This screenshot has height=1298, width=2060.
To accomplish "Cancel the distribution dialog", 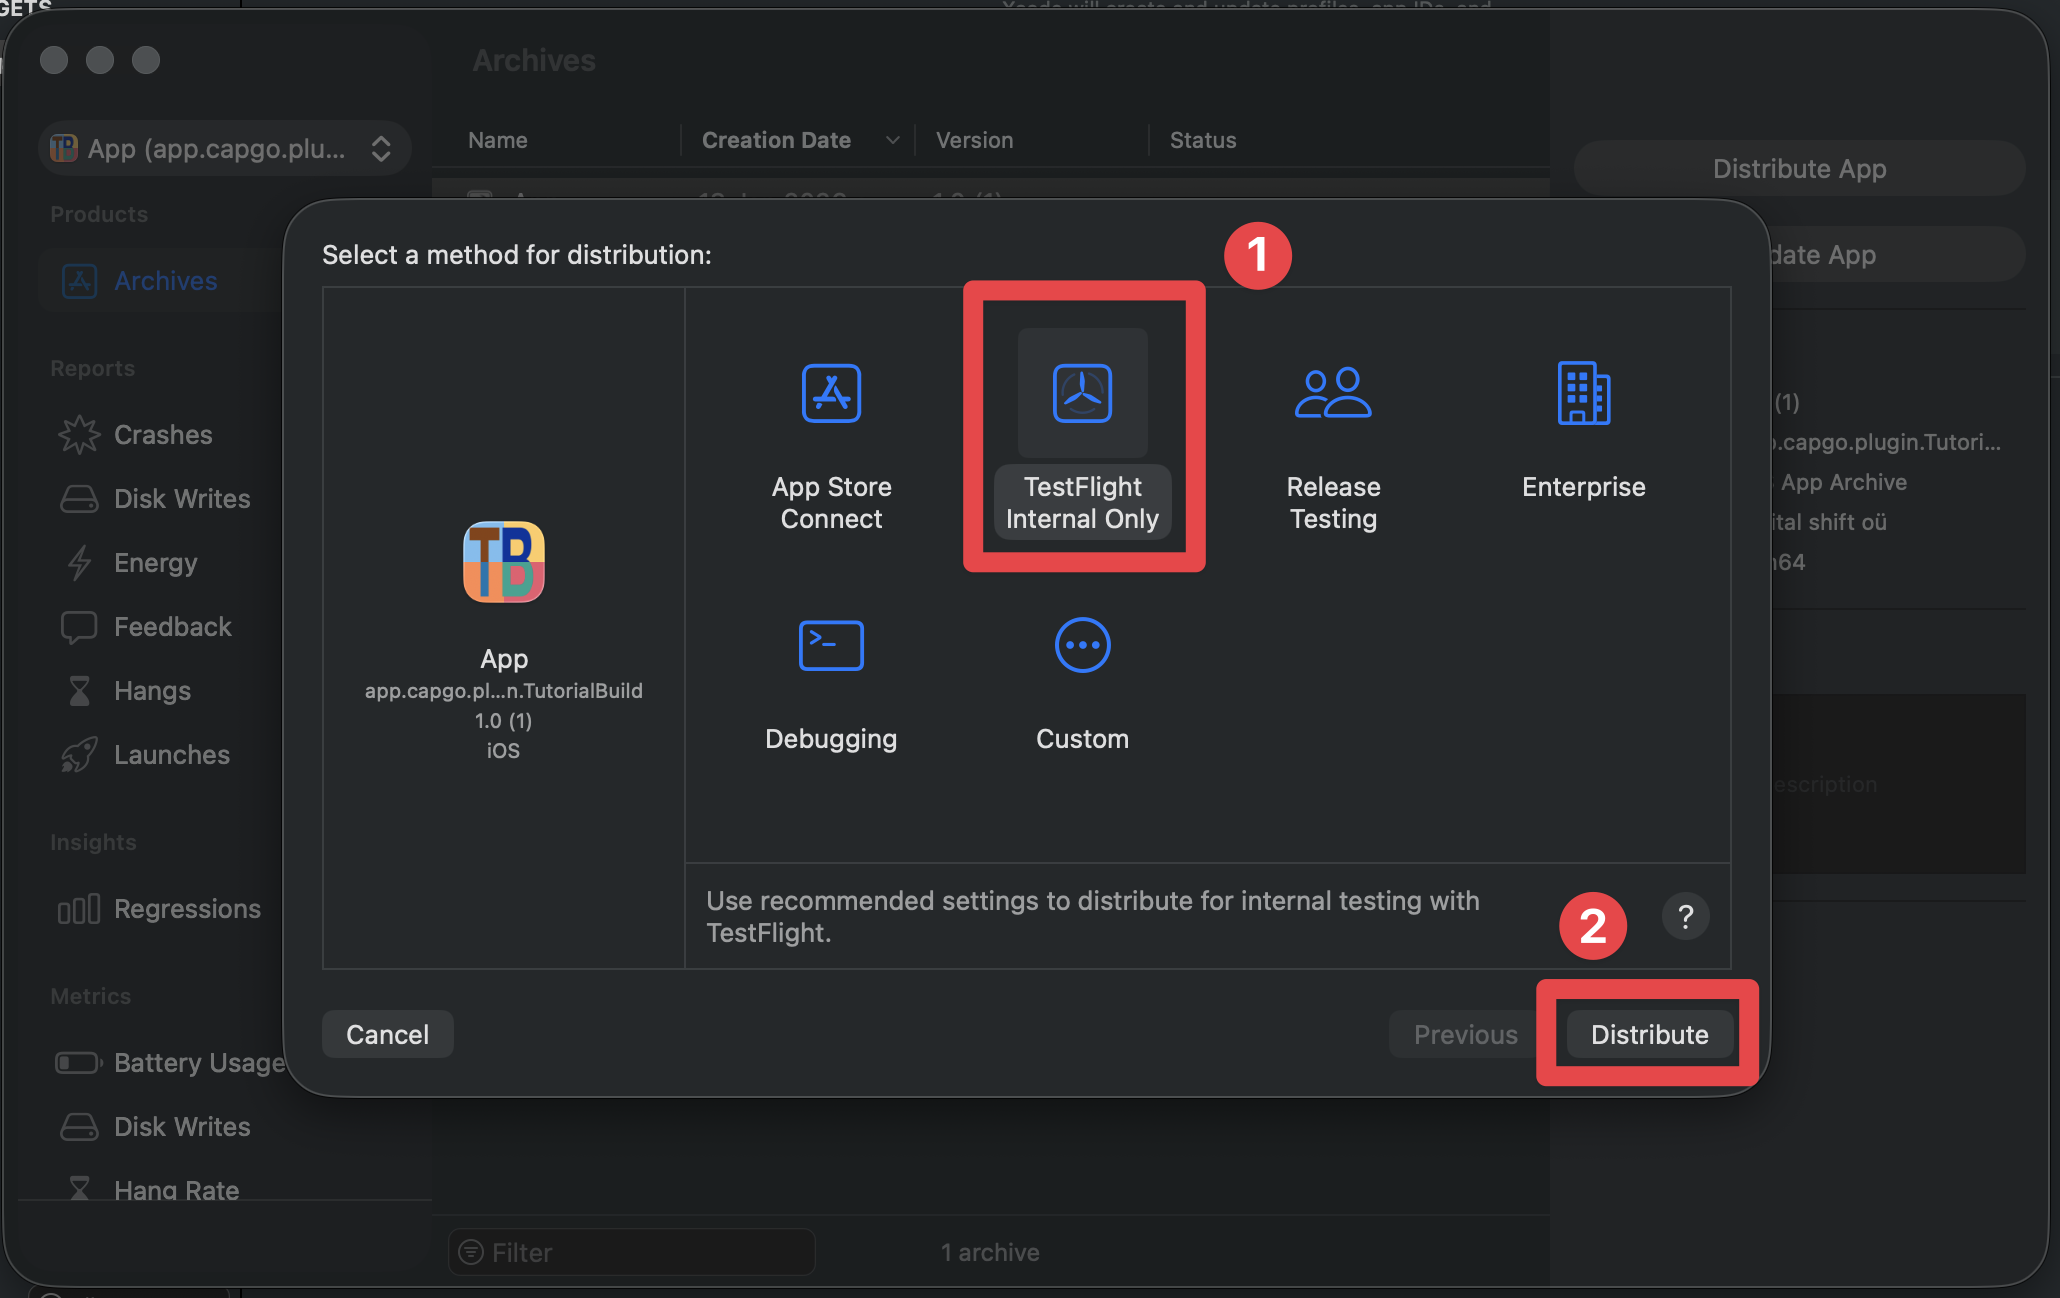I will [x=387, y=1034].
